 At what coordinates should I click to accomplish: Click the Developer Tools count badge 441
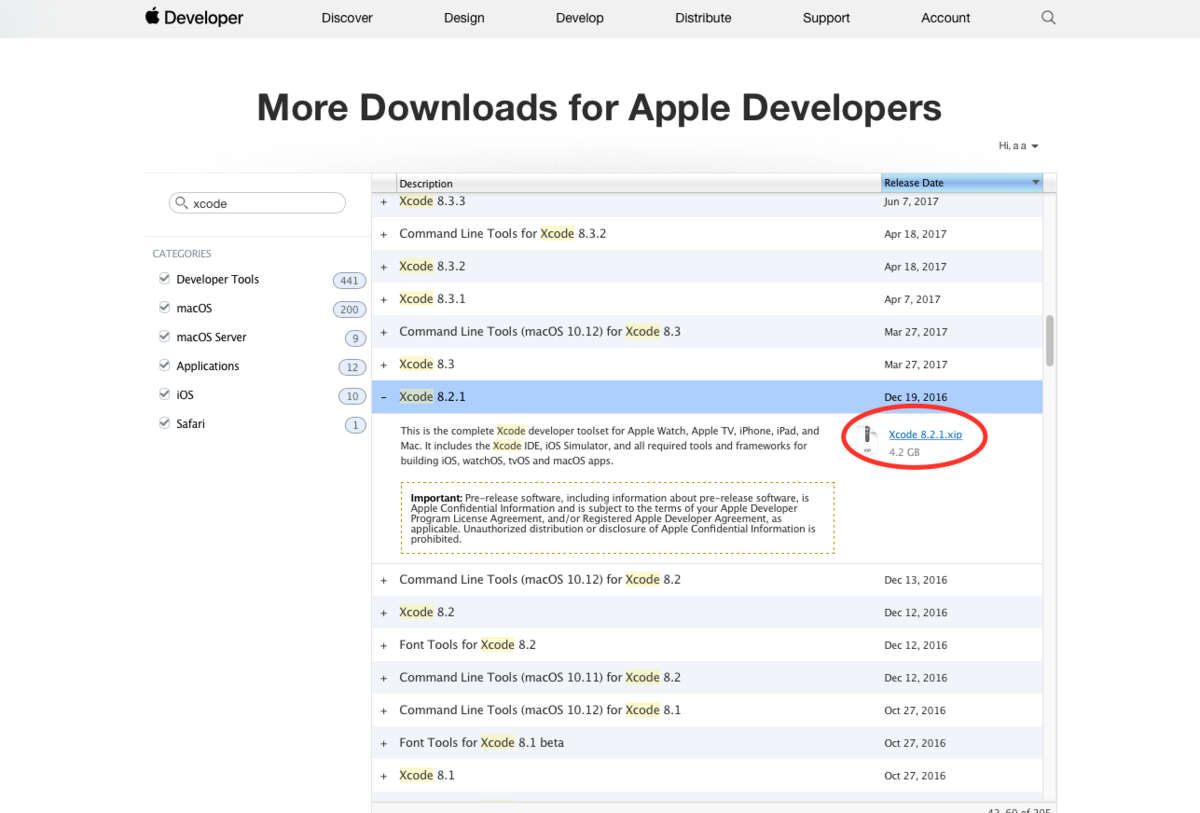(x=349, y=280)
